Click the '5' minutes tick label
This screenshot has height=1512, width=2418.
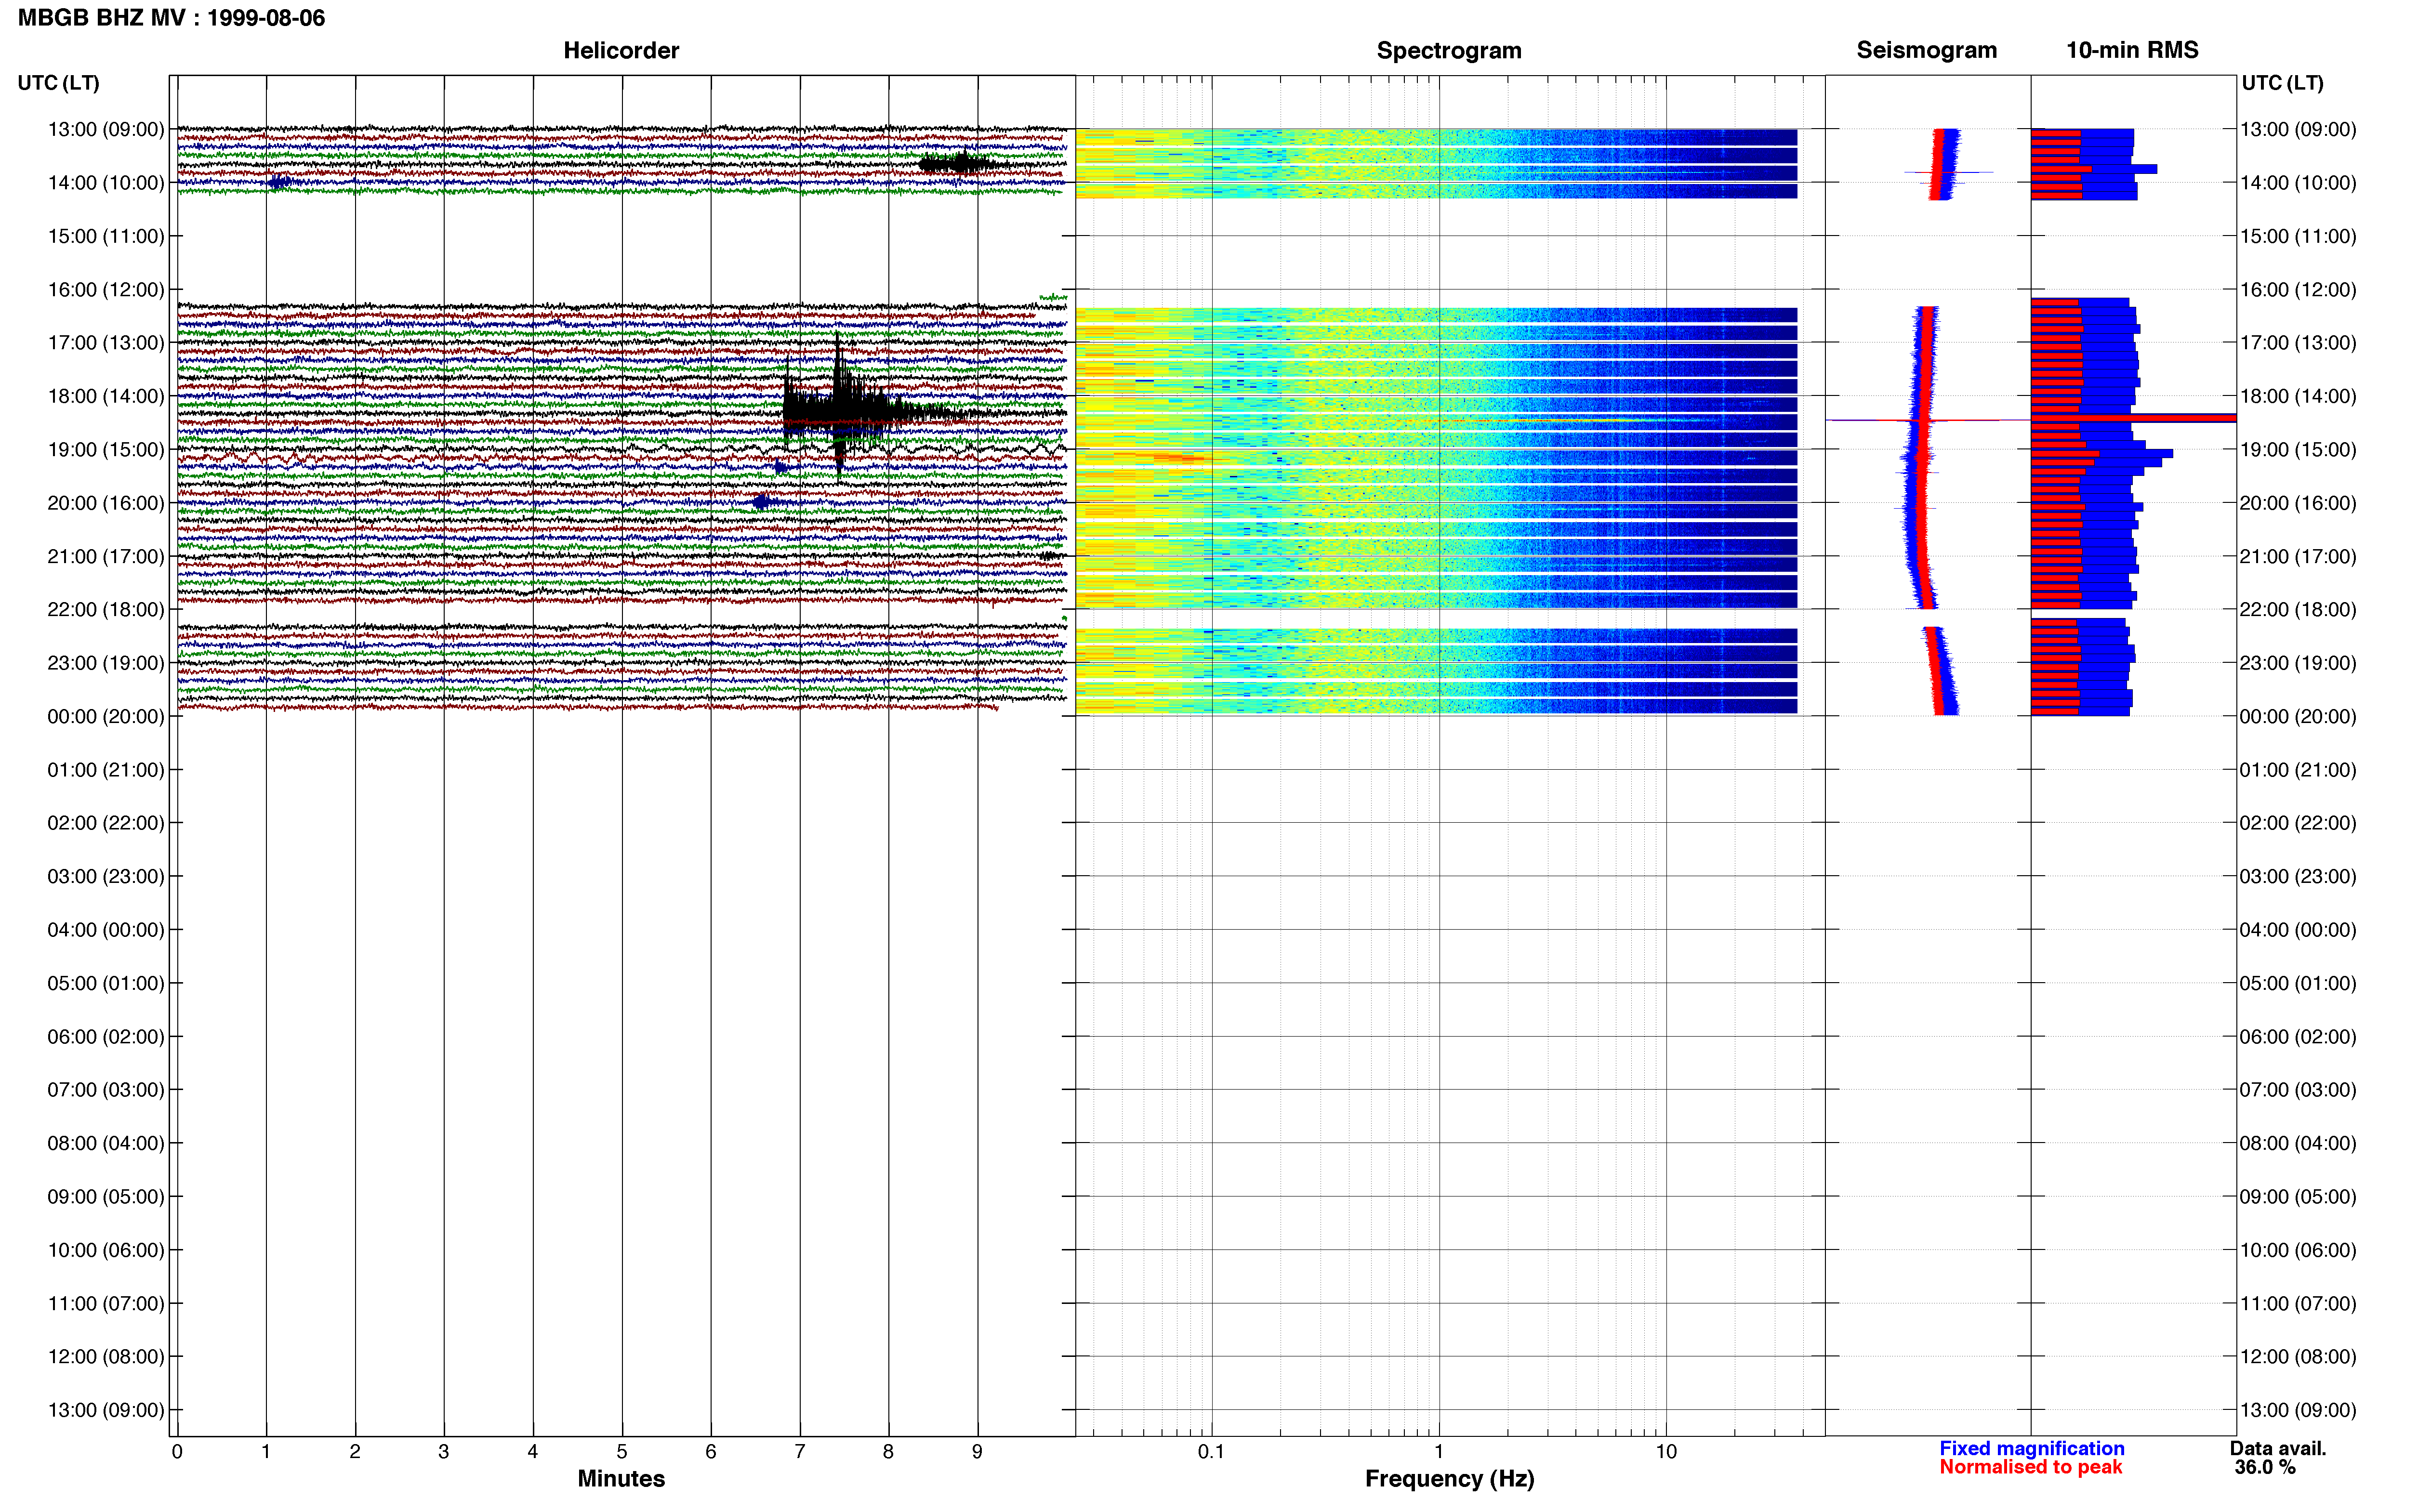click(622, 1452)
